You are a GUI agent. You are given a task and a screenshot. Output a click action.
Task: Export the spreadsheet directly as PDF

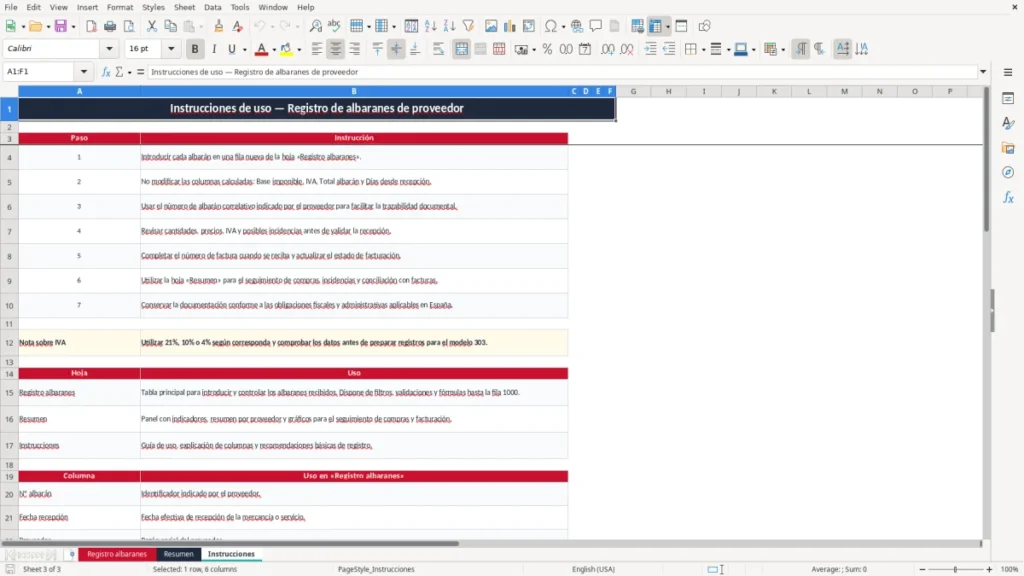click(91, 26)
